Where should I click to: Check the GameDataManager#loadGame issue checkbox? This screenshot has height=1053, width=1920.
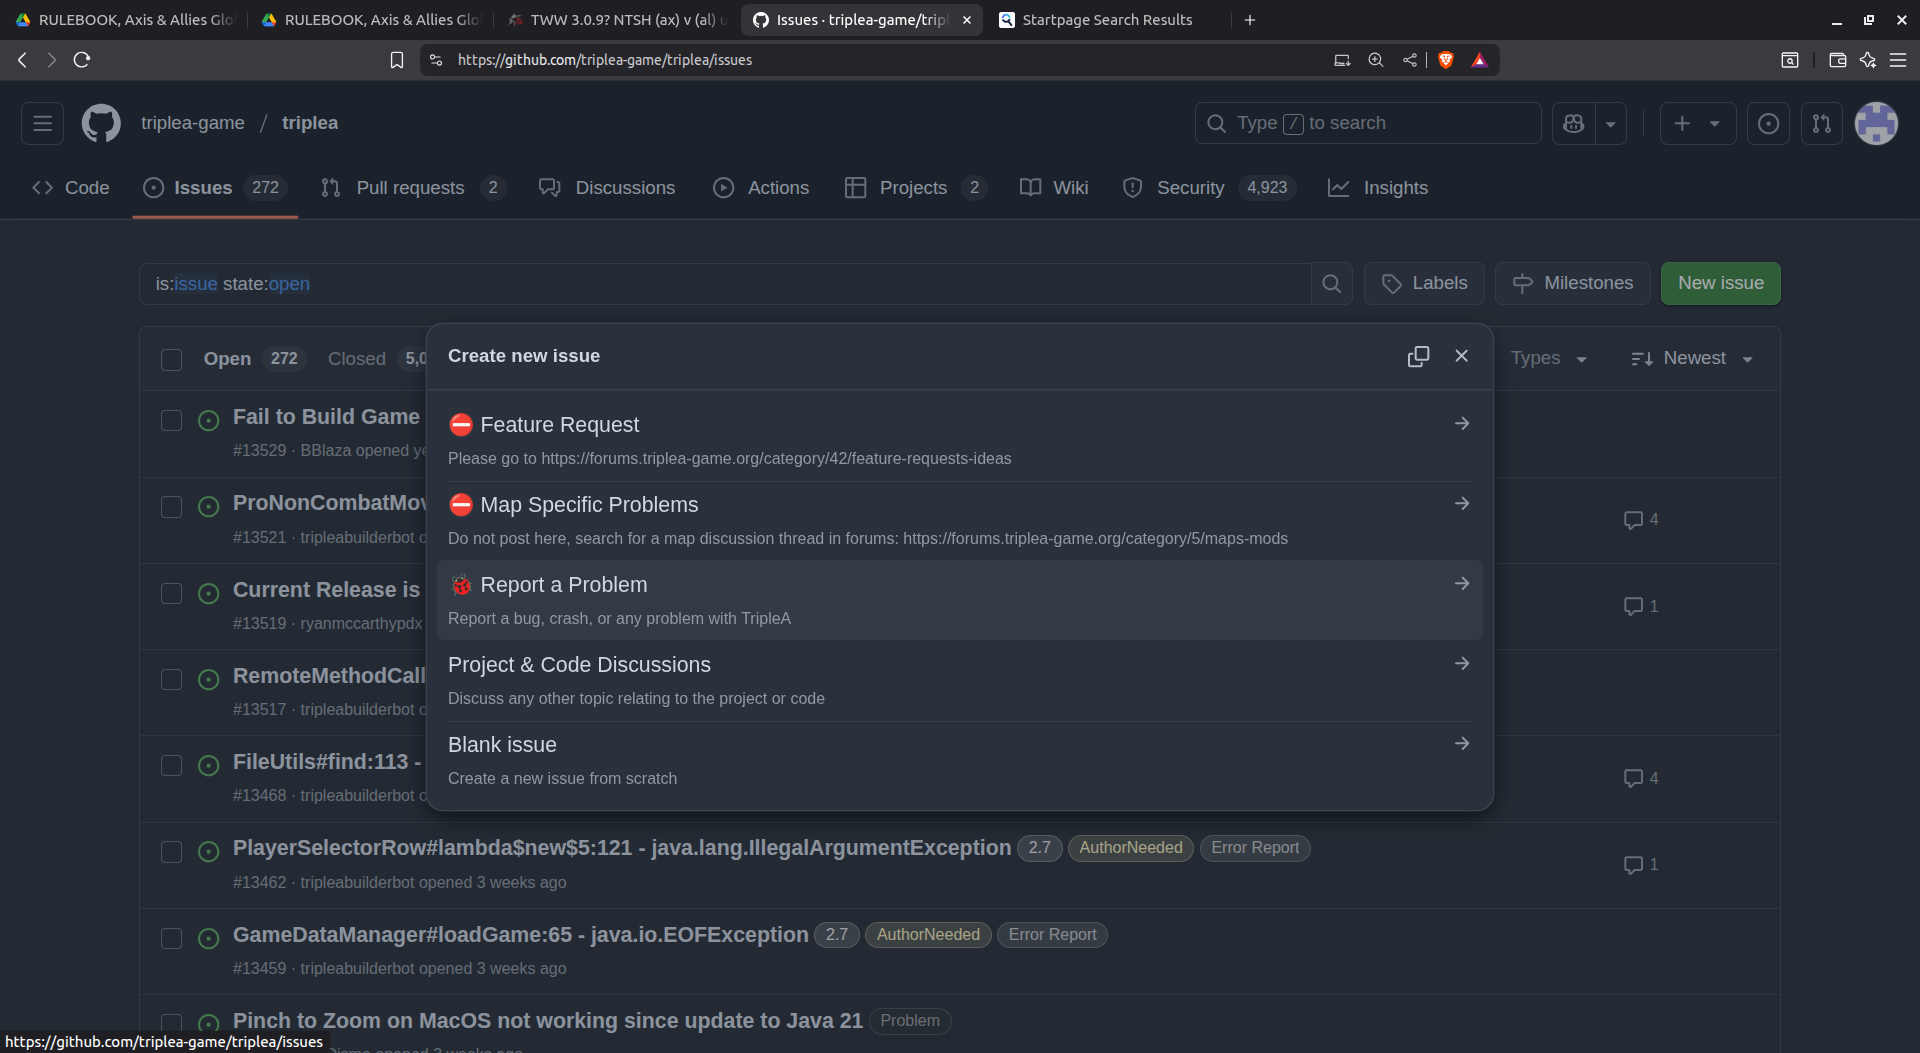point(171,938)
